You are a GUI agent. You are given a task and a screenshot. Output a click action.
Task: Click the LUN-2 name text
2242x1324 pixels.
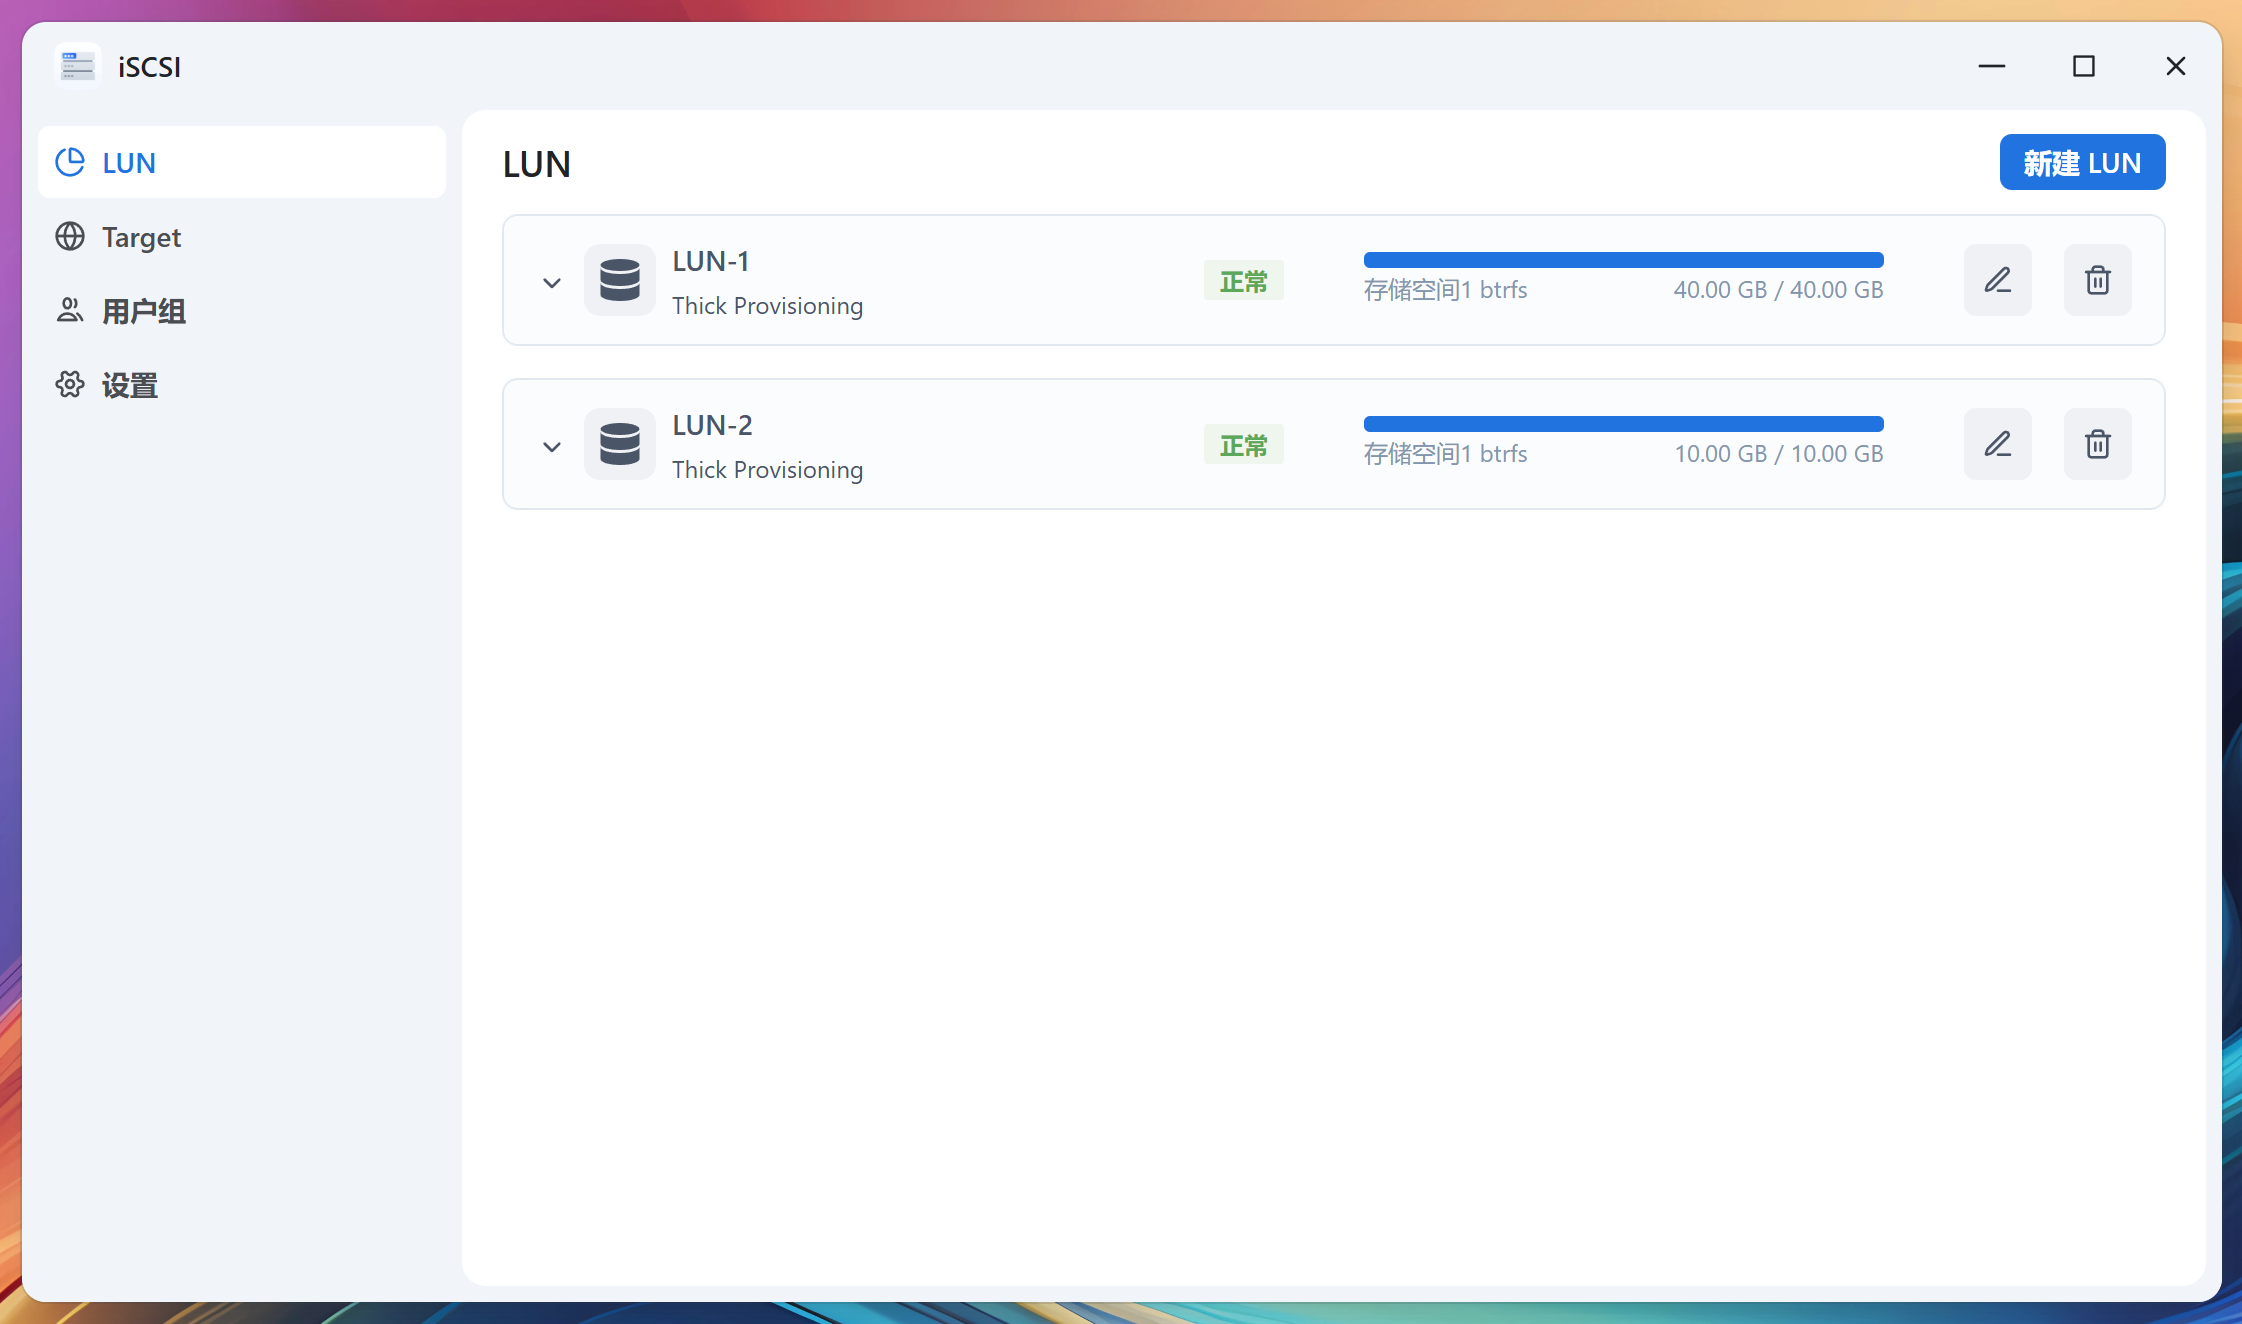(x=712, y=425)
